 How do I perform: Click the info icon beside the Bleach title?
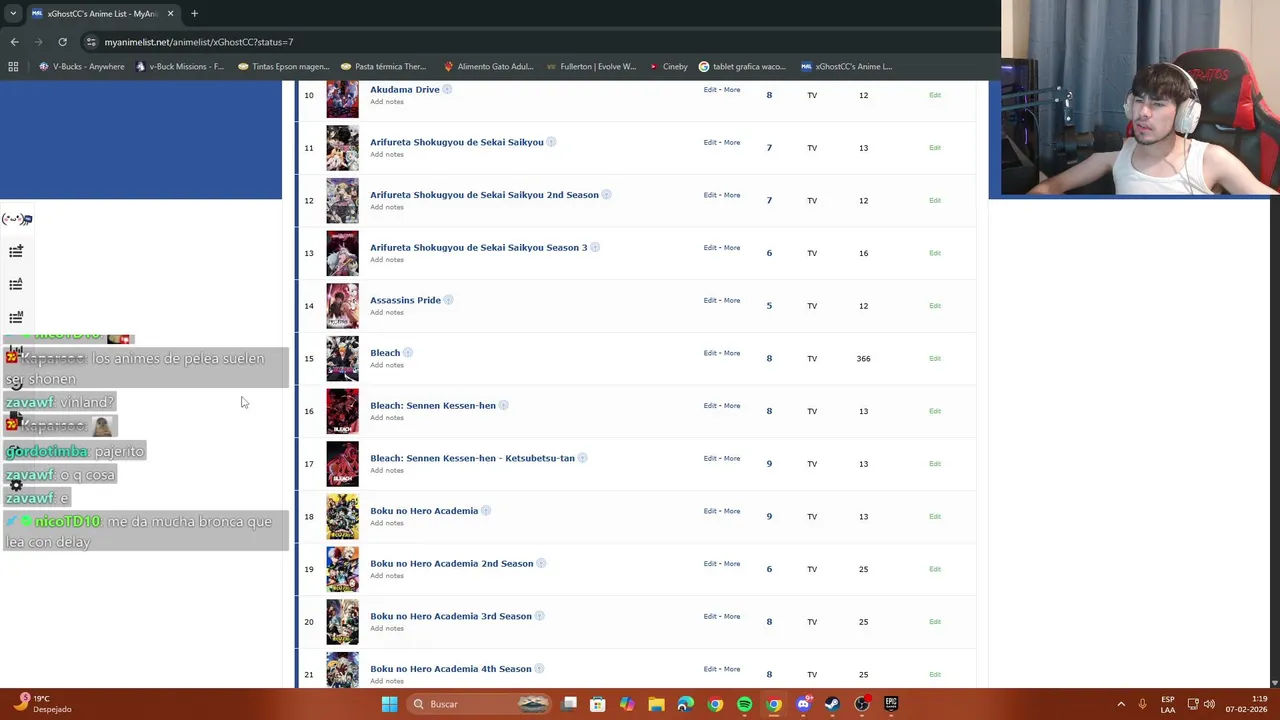point(407,353)
